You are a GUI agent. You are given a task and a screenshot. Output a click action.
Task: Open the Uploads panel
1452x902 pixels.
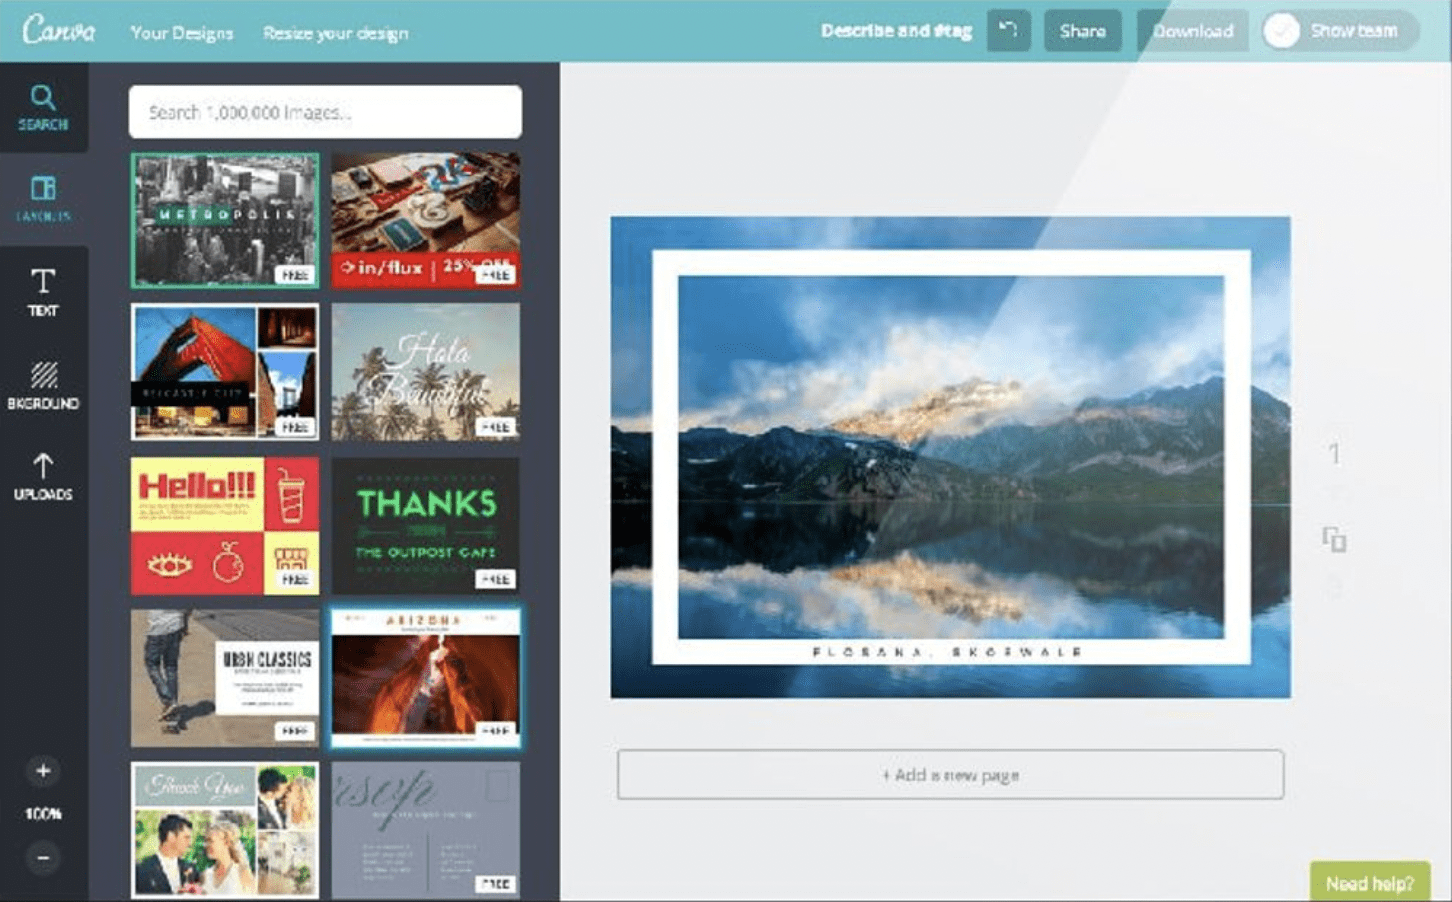[x=43, y=476]
